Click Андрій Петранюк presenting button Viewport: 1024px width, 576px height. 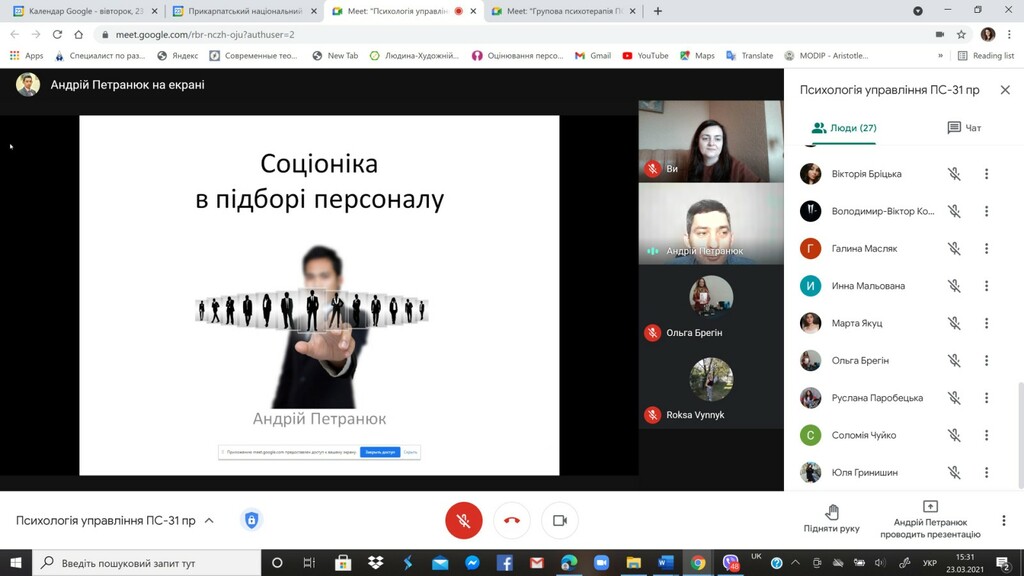pyautogui.click(x=930, y=518)
